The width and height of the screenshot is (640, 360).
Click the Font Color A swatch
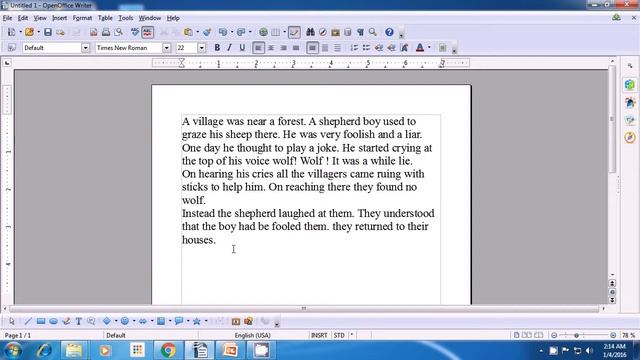(420, 48)
